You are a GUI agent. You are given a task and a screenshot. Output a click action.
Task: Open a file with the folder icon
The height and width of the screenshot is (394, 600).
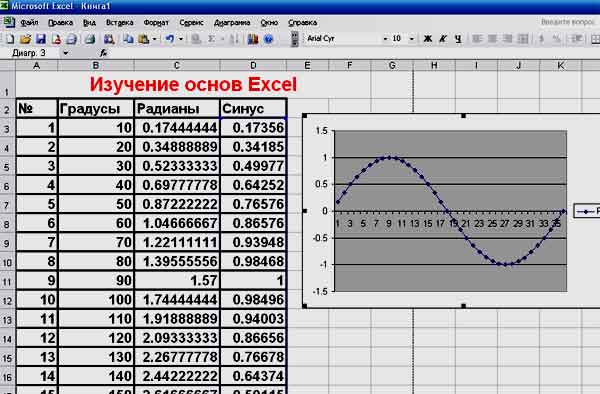pyautogui.click(x=25, y=39)
